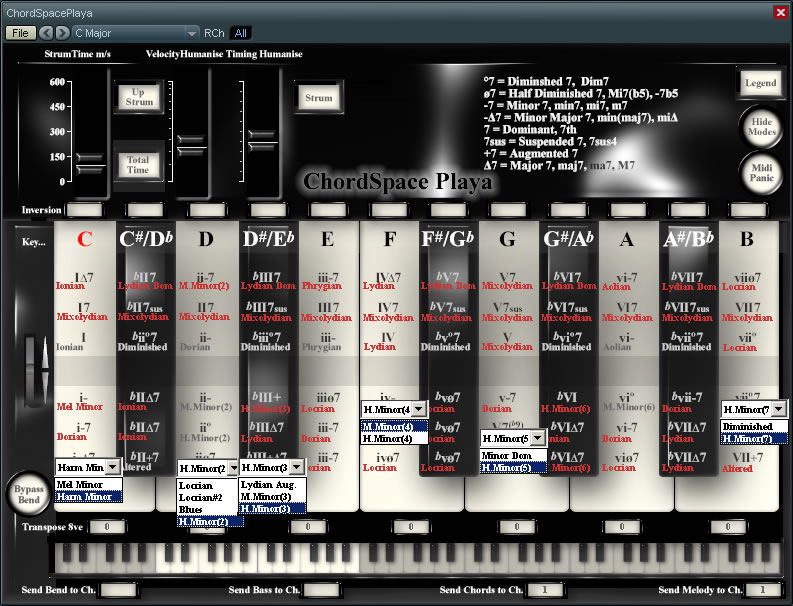Click the last Transpose 8ve value box
The image size is (793, 606).
[728, 527]
